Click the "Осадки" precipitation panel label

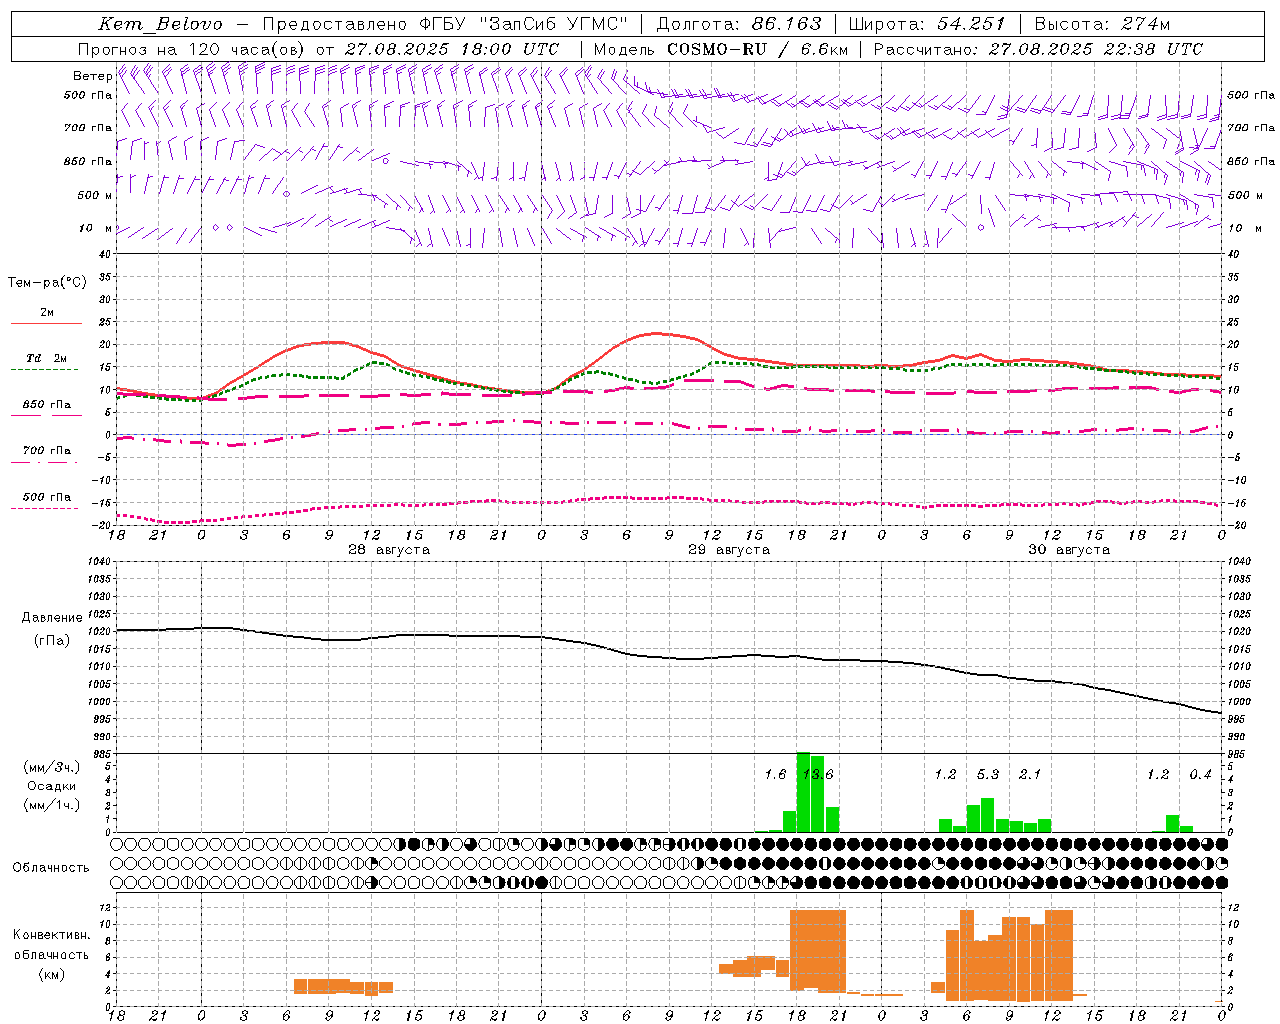(52, 786)
